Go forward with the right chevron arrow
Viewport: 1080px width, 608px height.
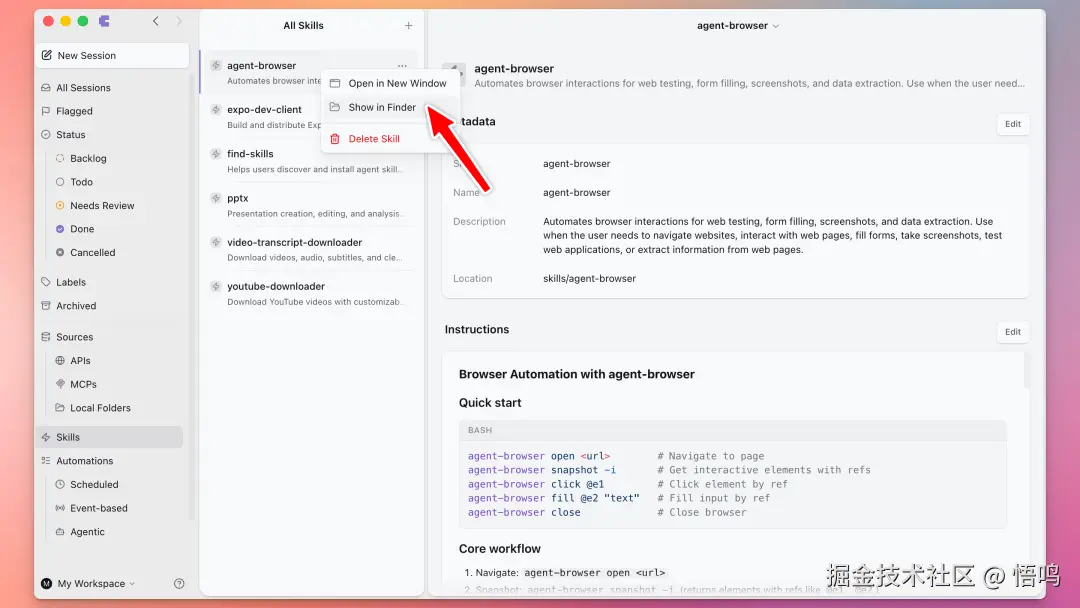click(x=179, y=21)
